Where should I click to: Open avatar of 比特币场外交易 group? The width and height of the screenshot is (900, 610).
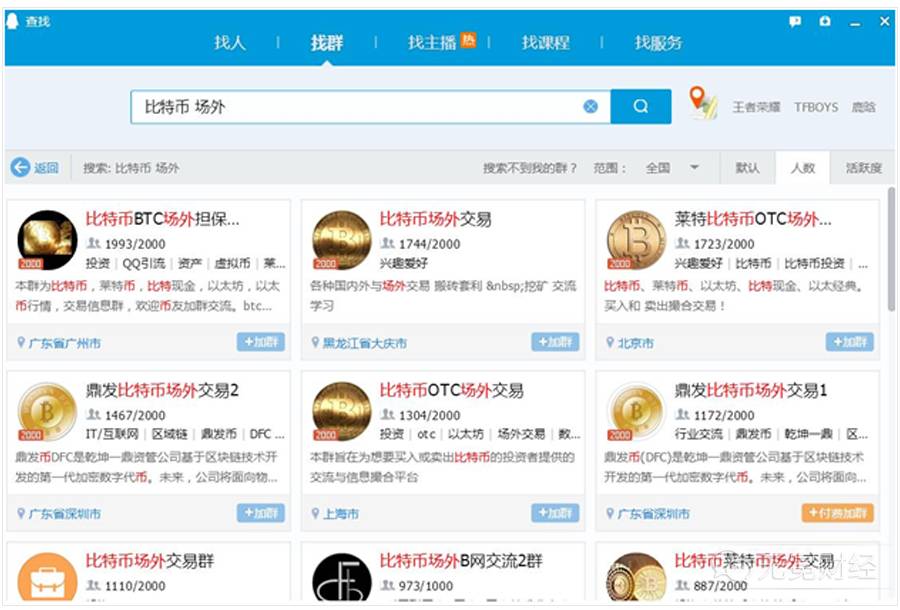point(342,240)
